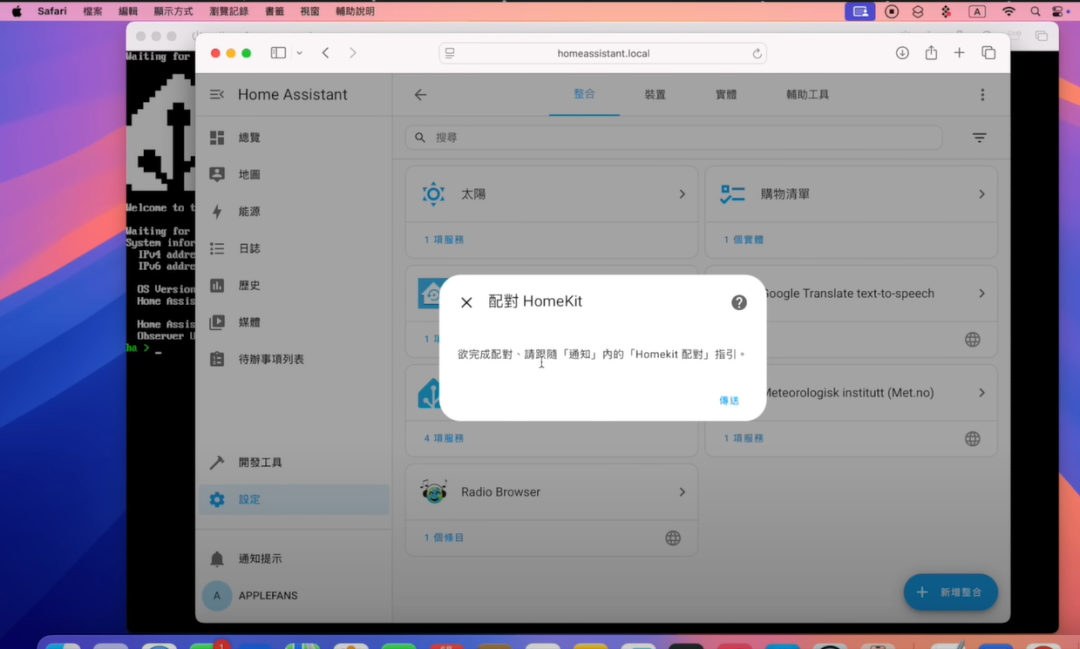This screenshot has height=649, width=1080.
Task: Click cloud globe icon on Met.no card
Action: (x=972, y=439)
